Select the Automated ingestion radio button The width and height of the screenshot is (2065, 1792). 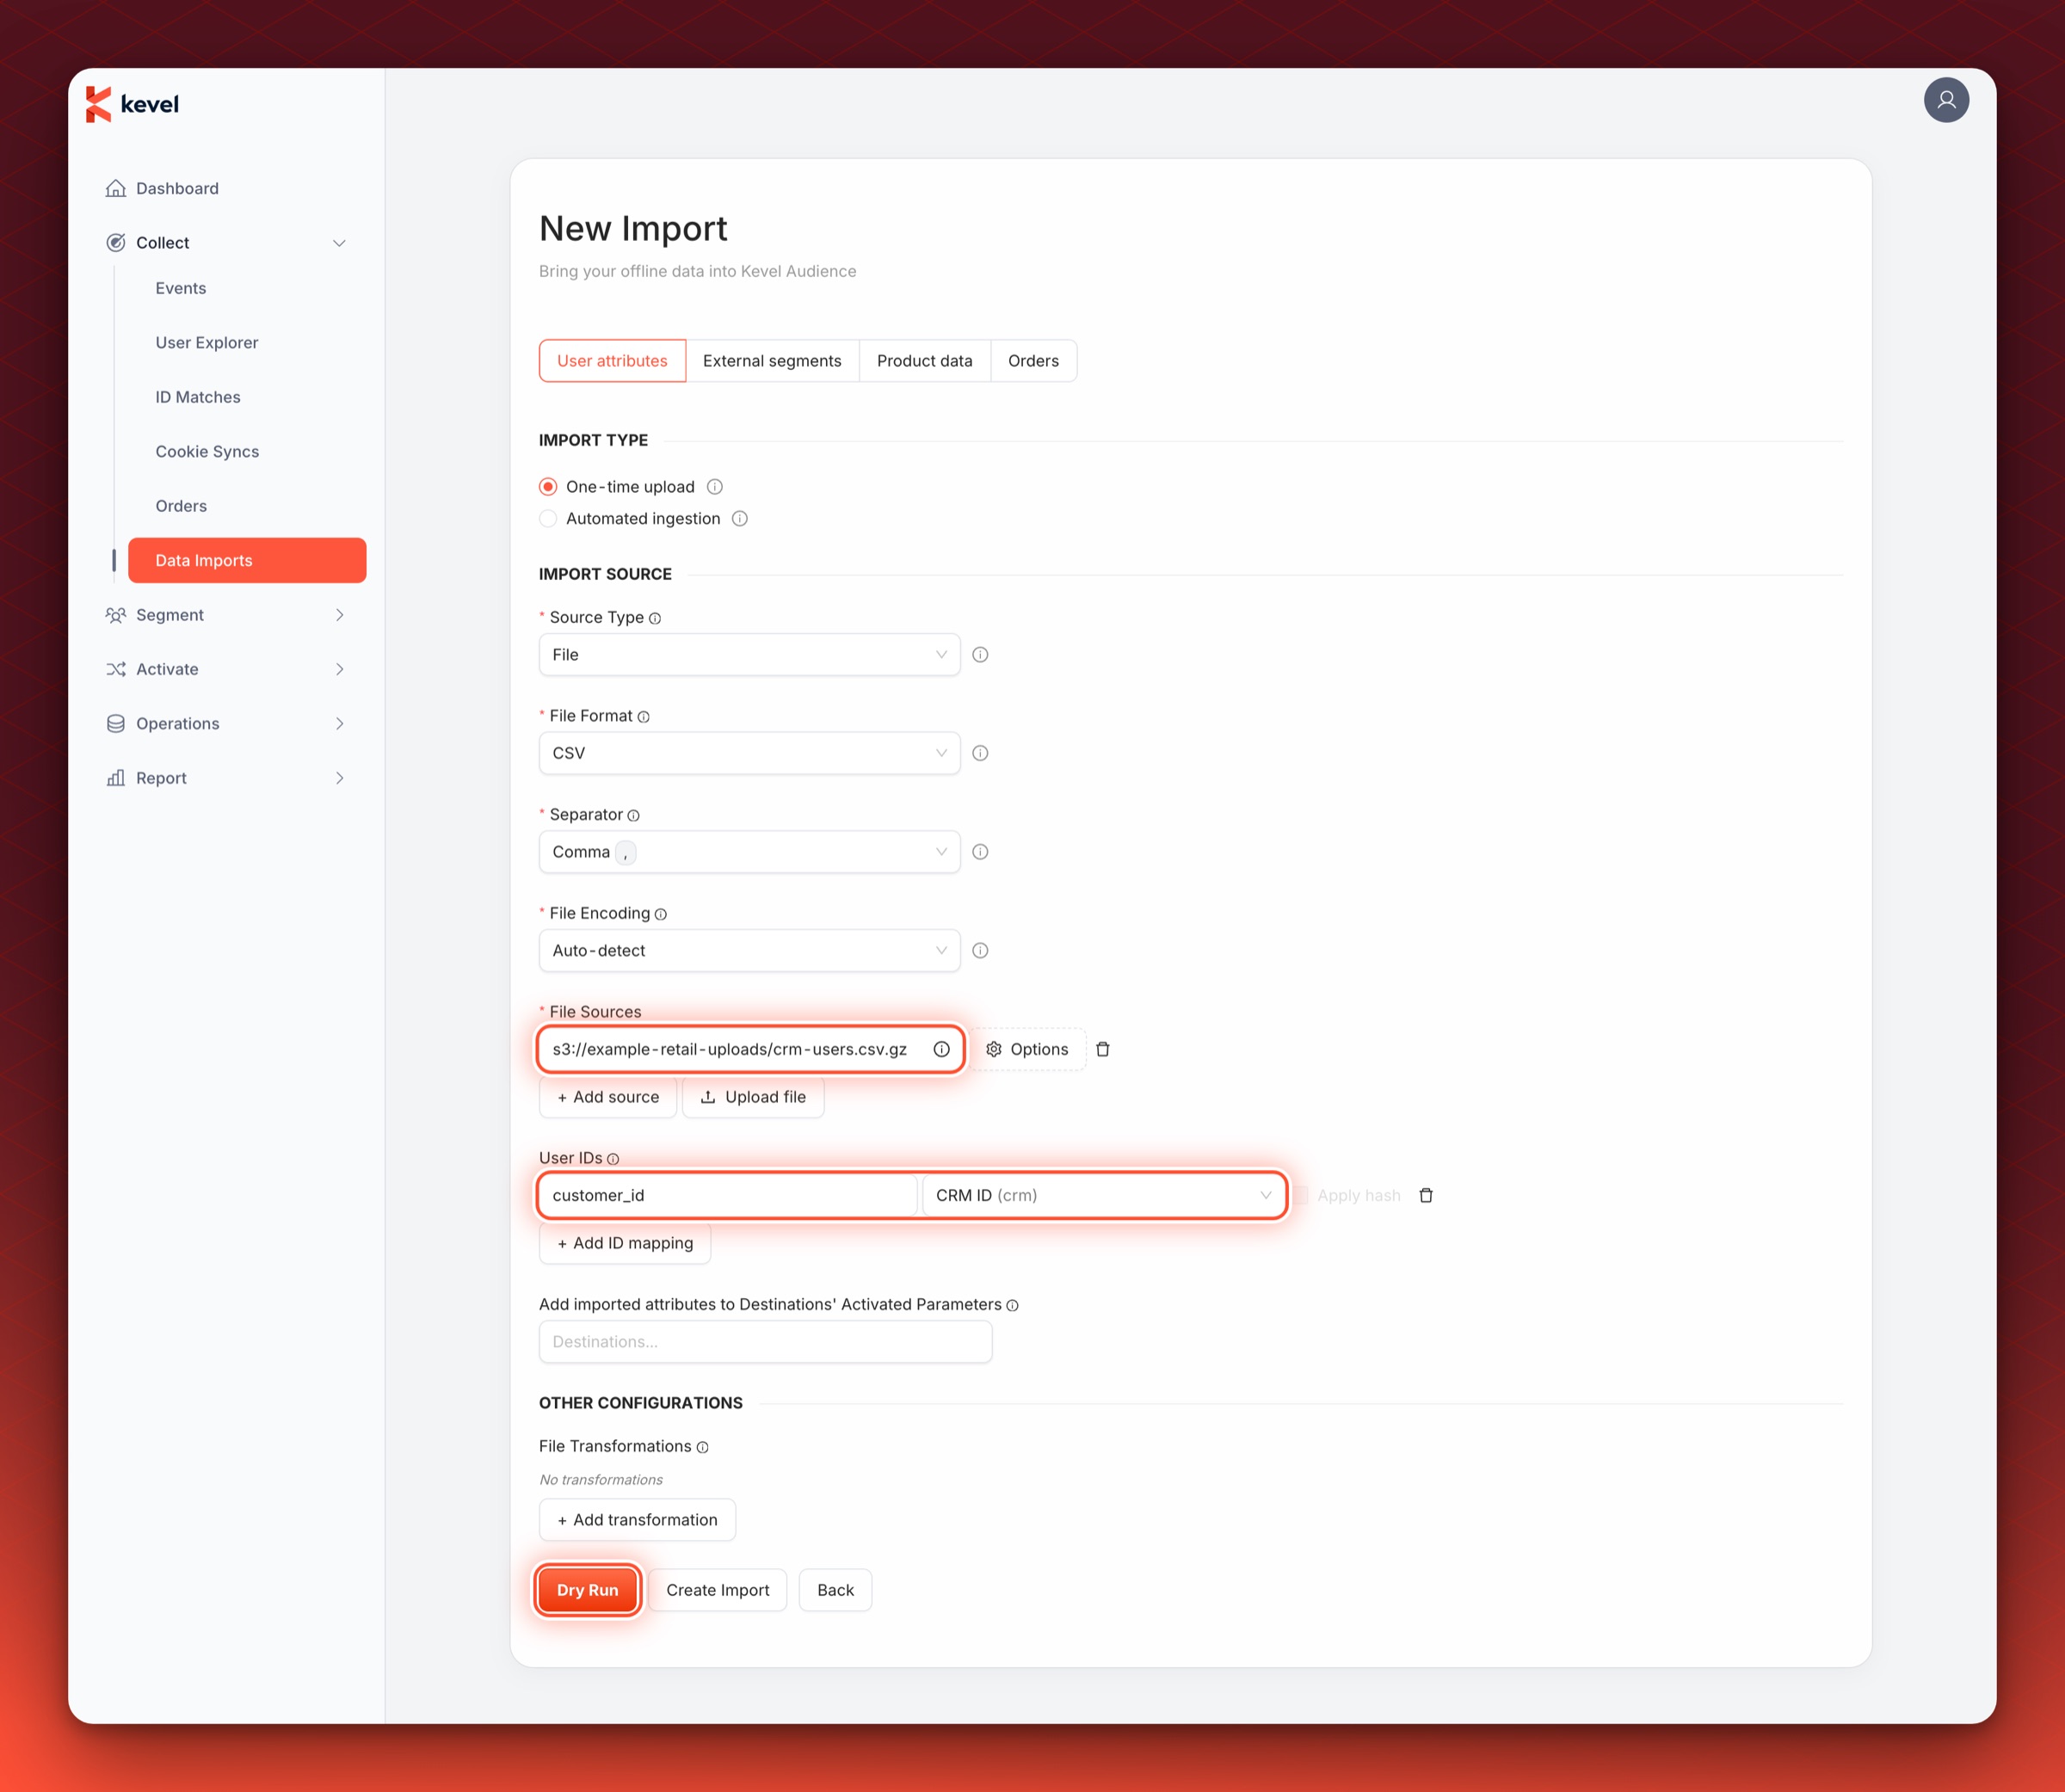coord(548,518)
